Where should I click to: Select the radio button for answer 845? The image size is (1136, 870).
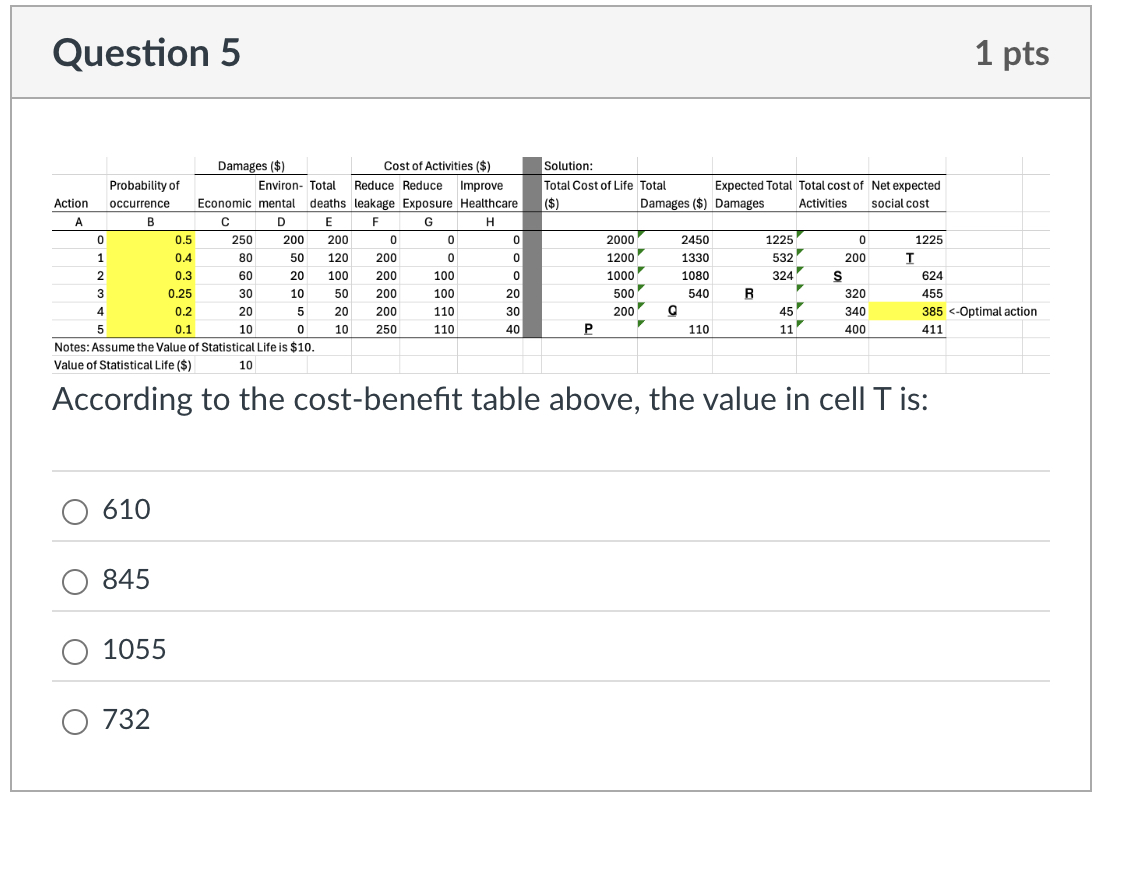75,581
